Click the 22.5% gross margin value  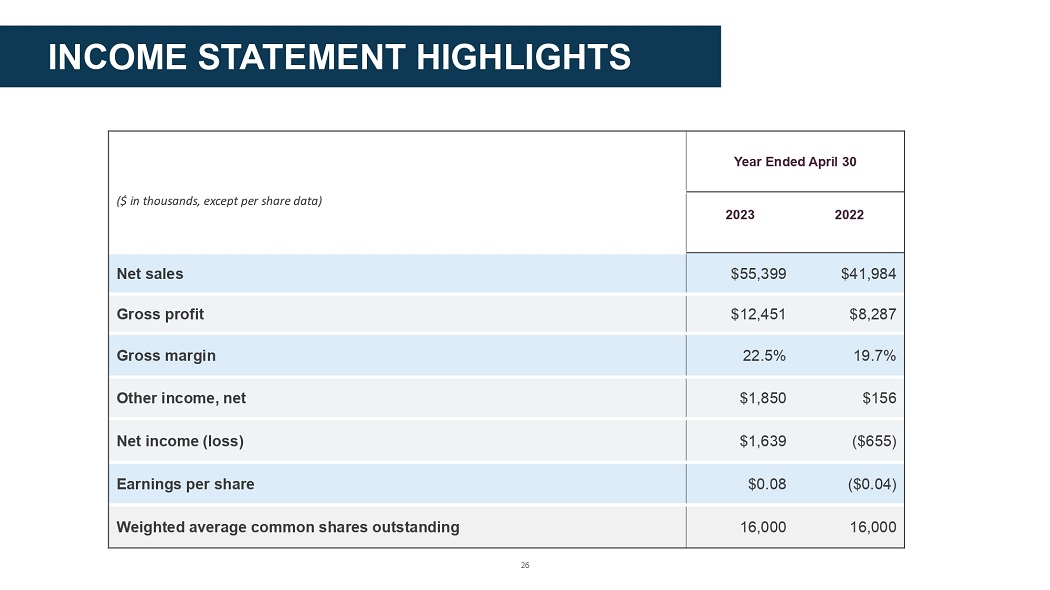pyautogui.click(x=764, y=355)
